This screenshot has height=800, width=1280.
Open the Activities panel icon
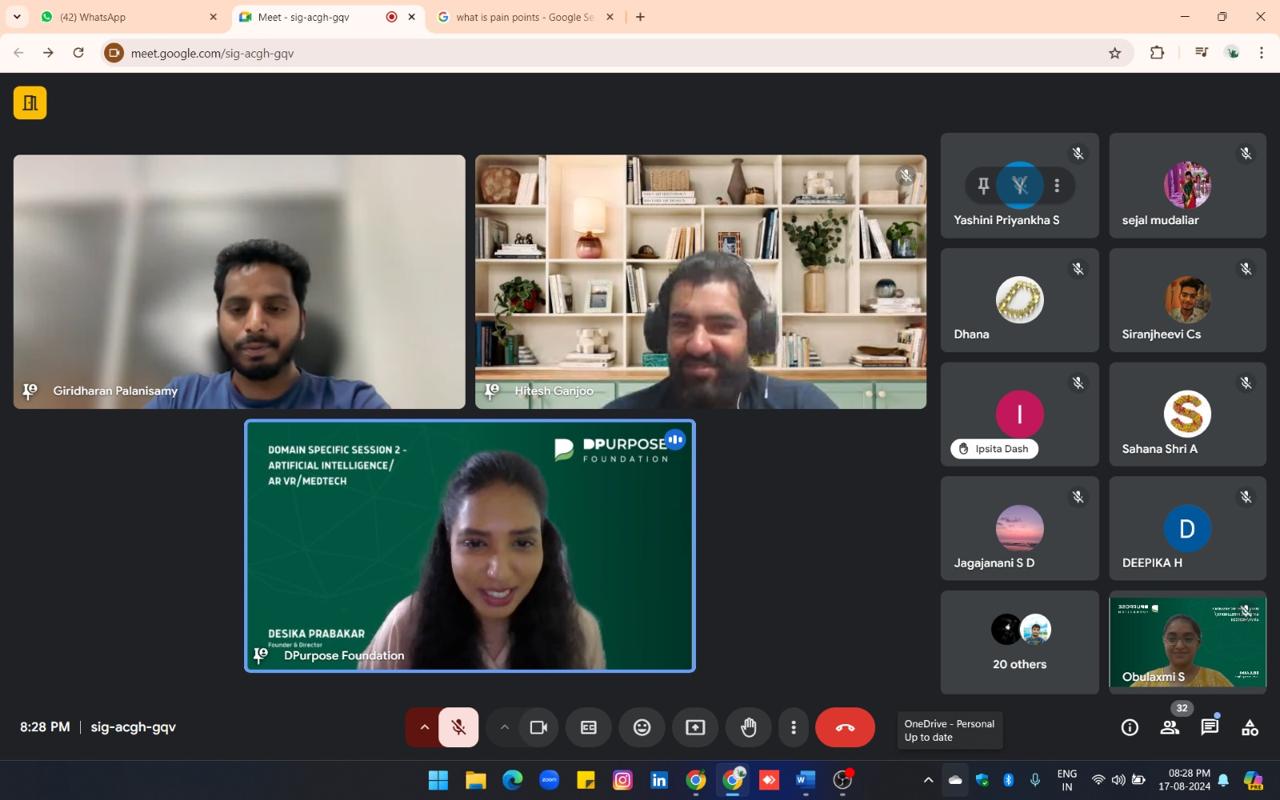click(x=1250, y=728)
